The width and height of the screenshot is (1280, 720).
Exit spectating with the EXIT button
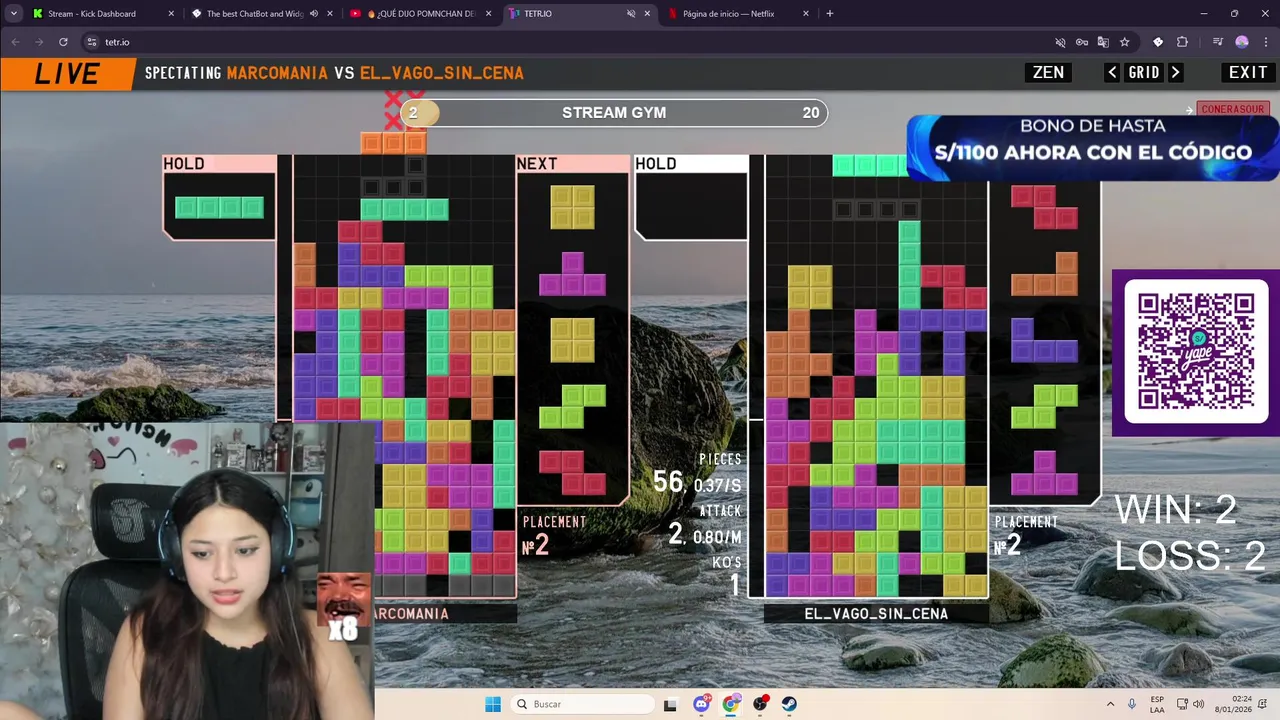[x=1248, y=73]
